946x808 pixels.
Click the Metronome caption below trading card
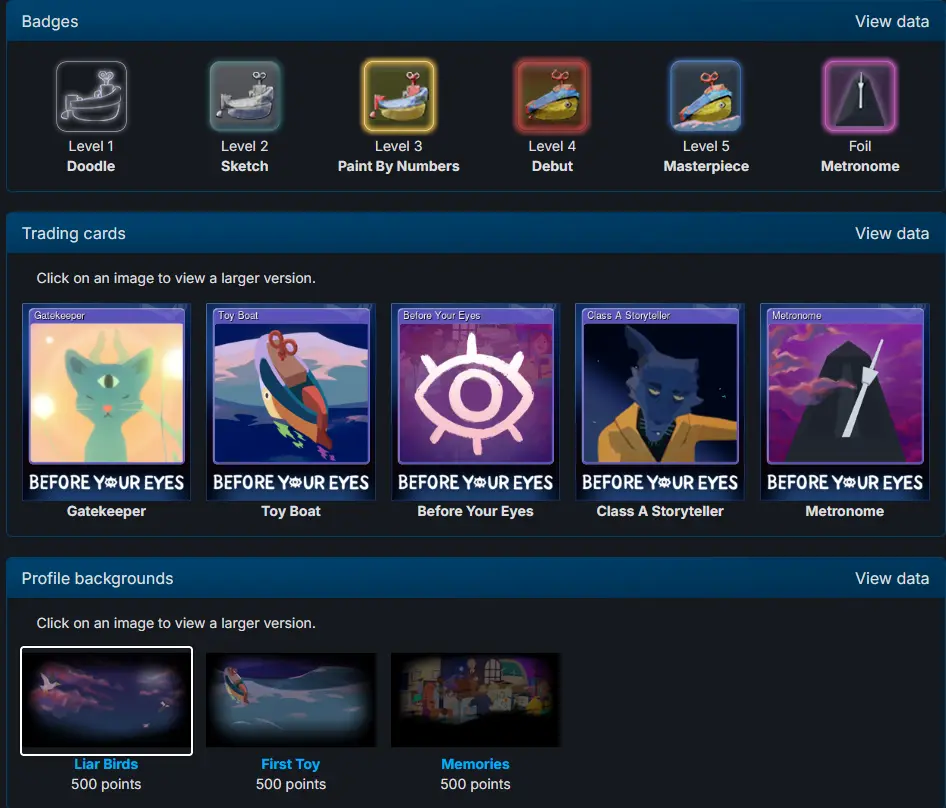point(845,511)
